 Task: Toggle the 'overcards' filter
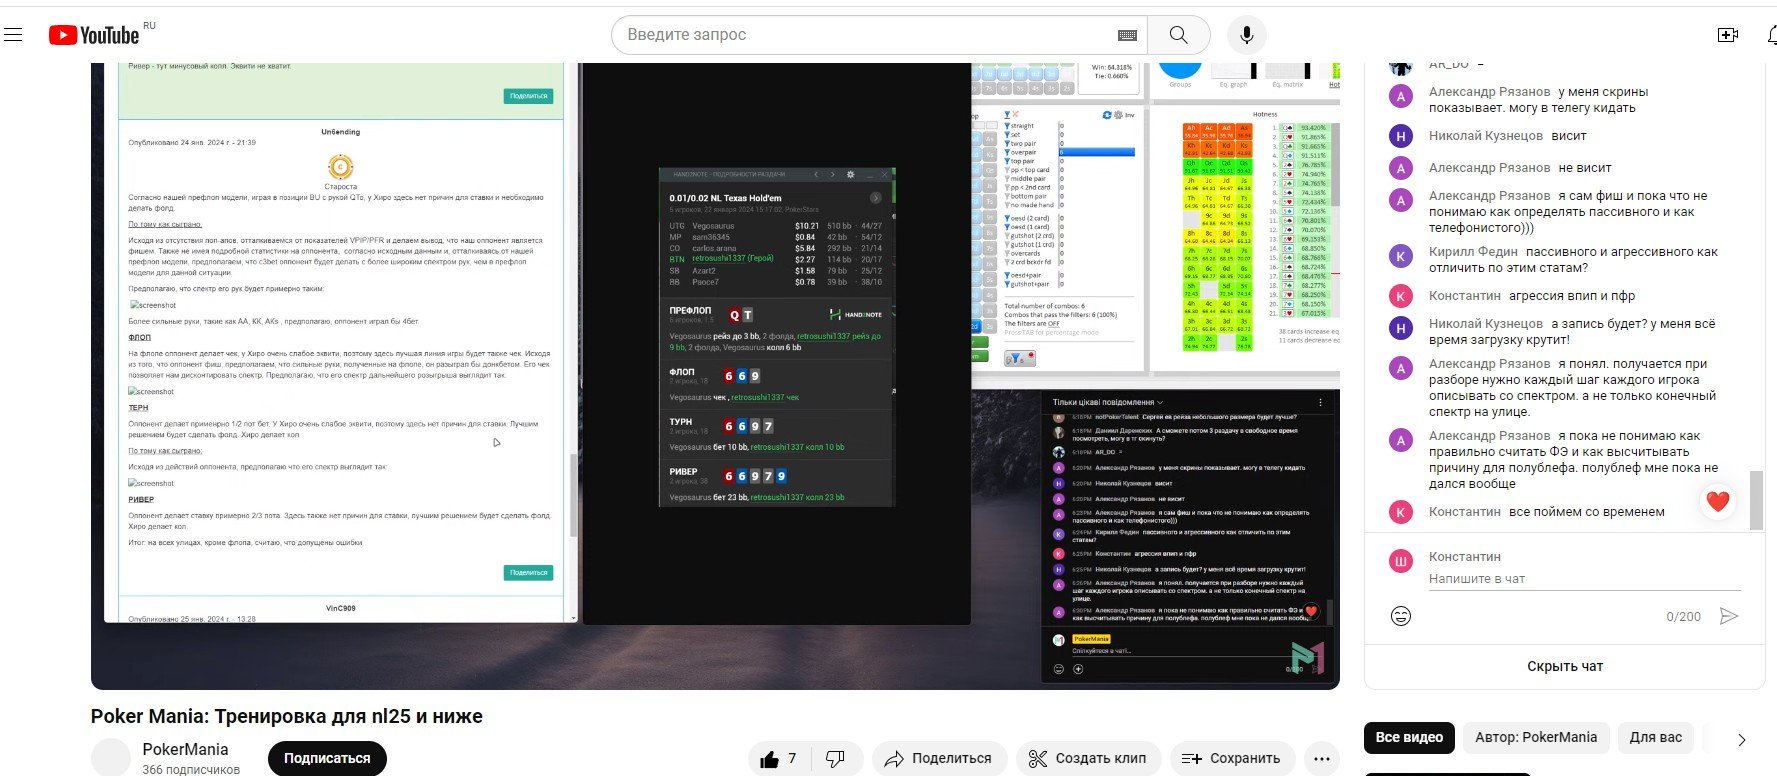click(1022, 253)
